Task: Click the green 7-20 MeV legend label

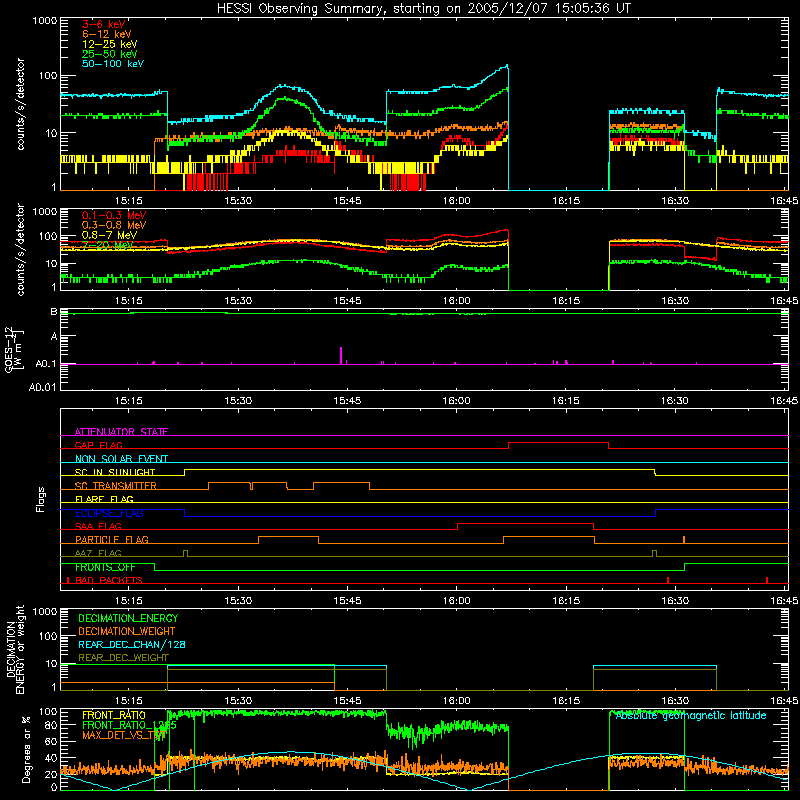Action: [107, 245]
